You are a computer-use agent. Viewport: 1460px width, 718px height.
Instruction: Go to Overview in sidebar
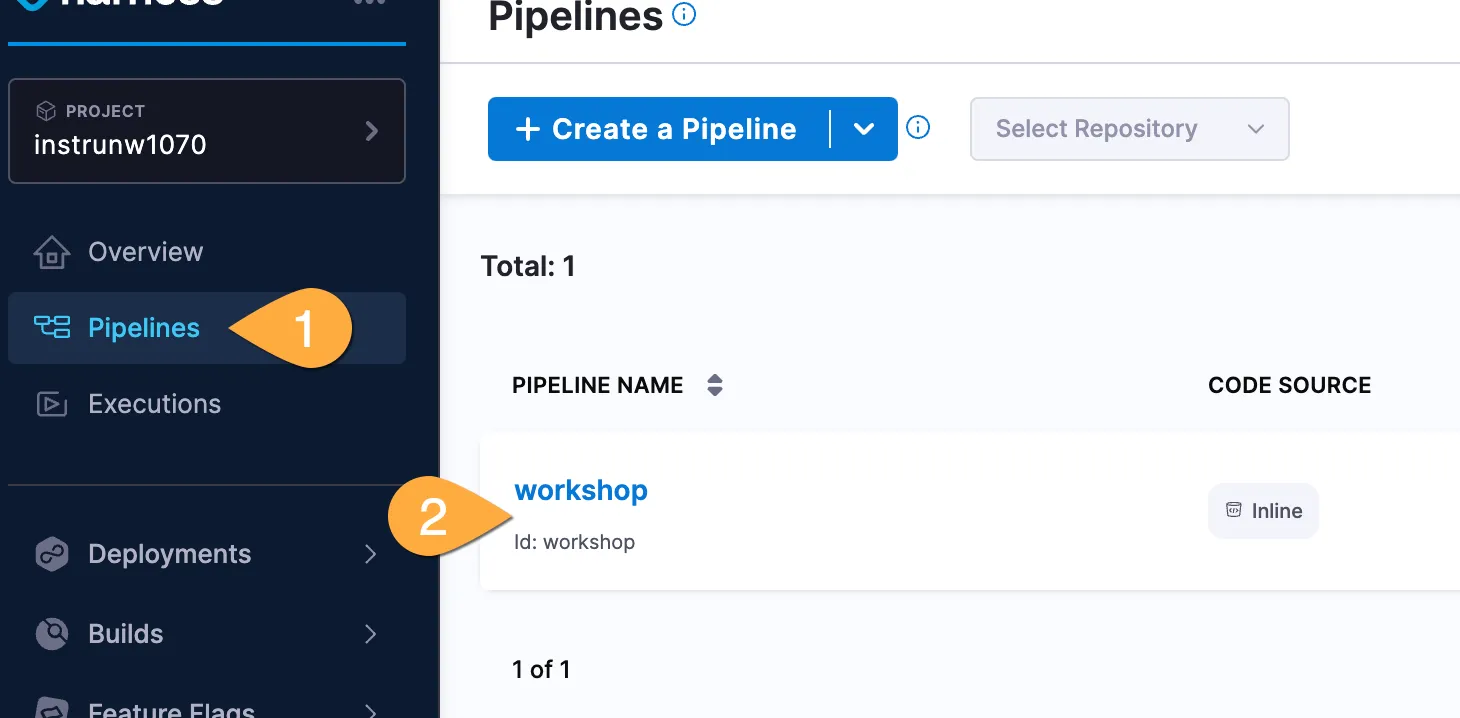click(145, 252)
